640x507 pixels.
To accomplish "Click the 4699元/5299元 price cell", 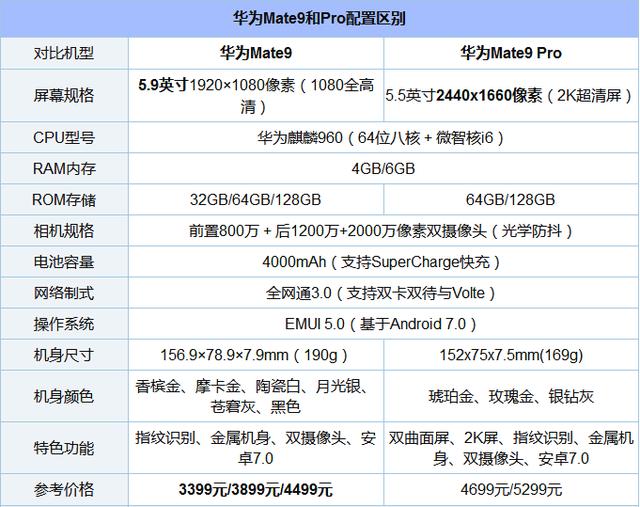I will click(x=511, y=489).
